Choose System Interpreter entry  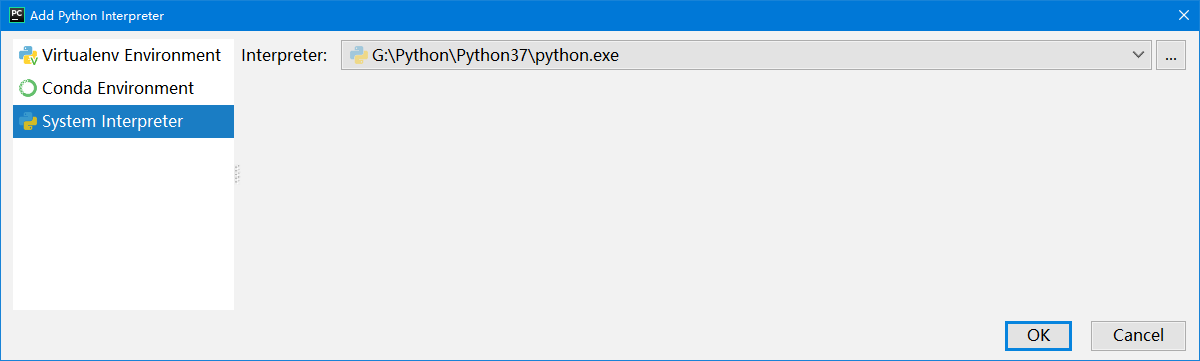pyautogui.click(x=123, y=121)
